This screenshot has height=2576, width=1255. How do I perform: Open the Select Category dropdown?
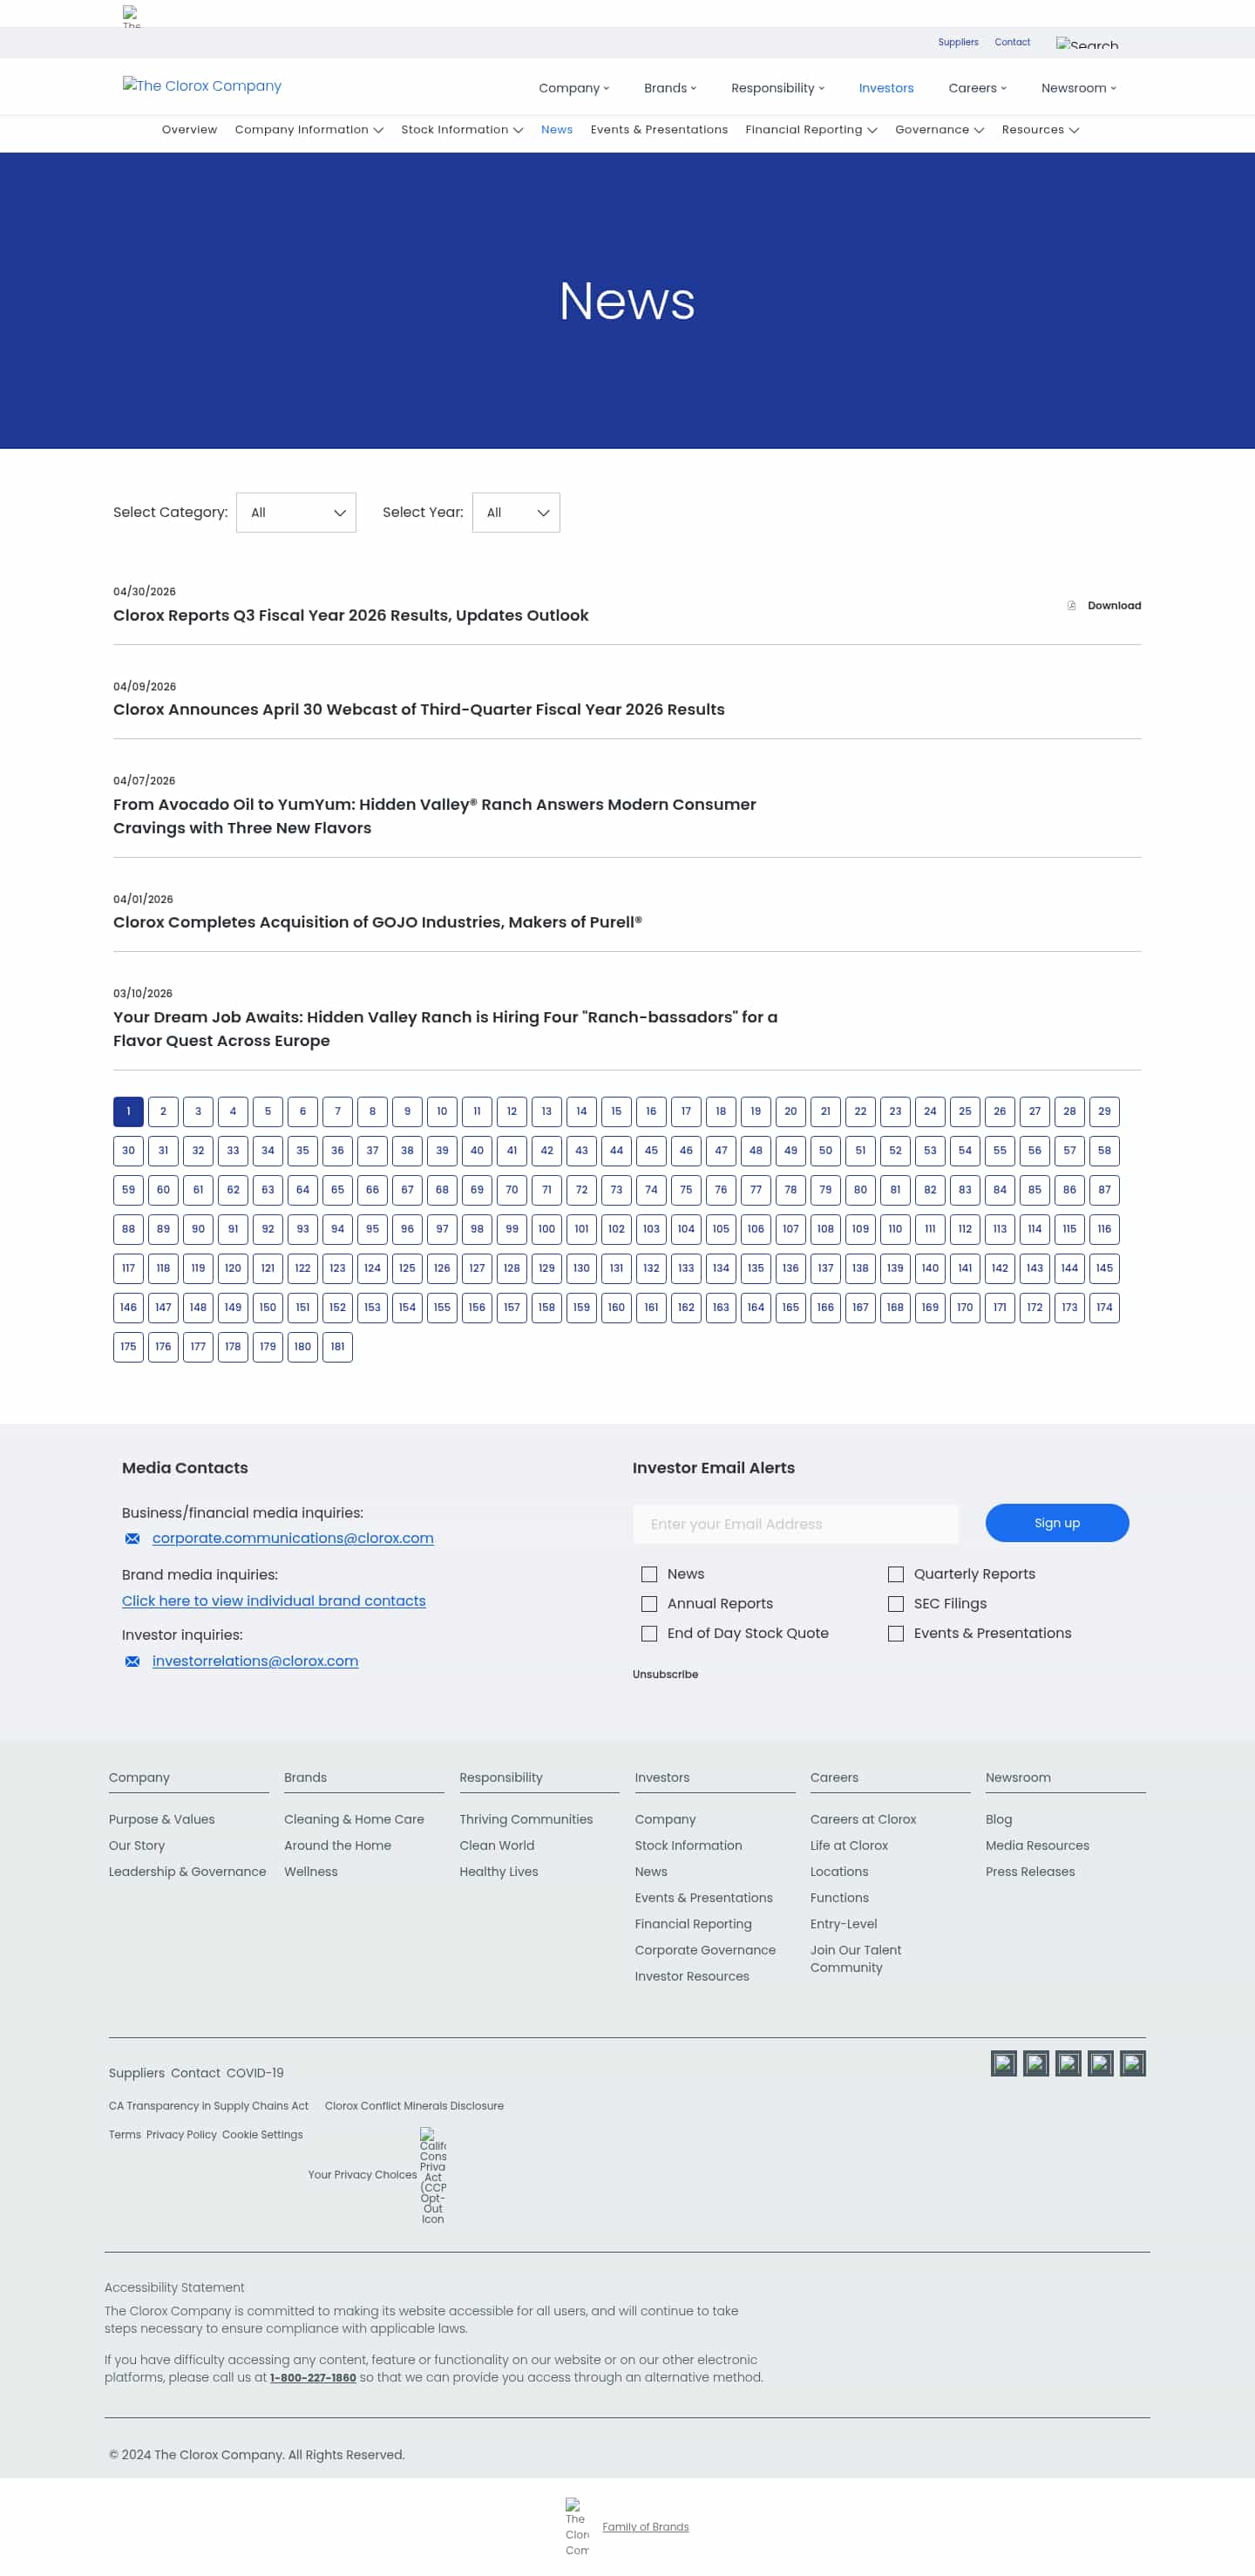click(x=296, y=512)
